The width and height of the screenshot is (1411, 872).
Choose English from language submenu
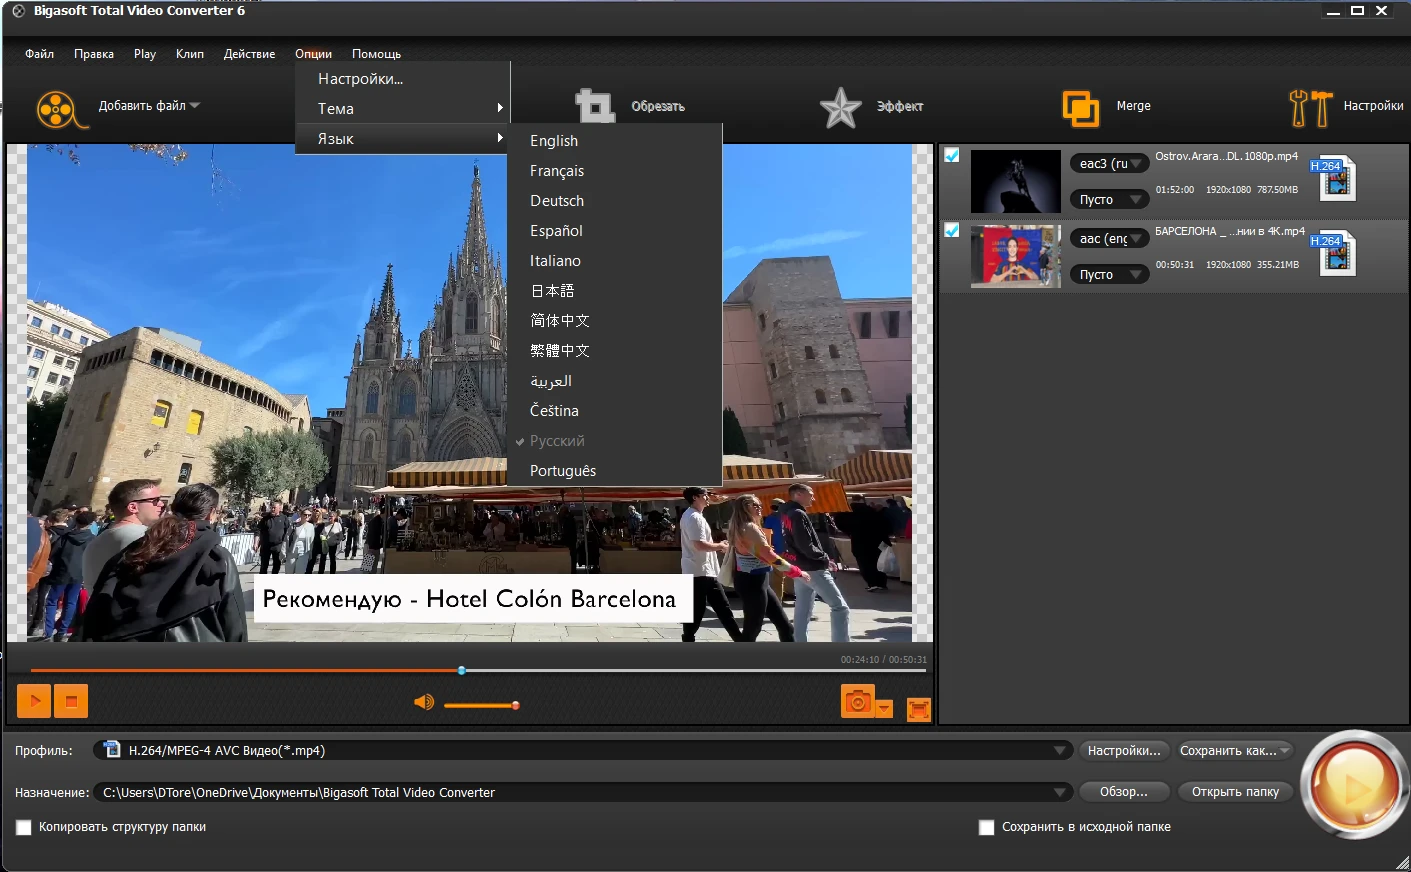pos(554,141)
